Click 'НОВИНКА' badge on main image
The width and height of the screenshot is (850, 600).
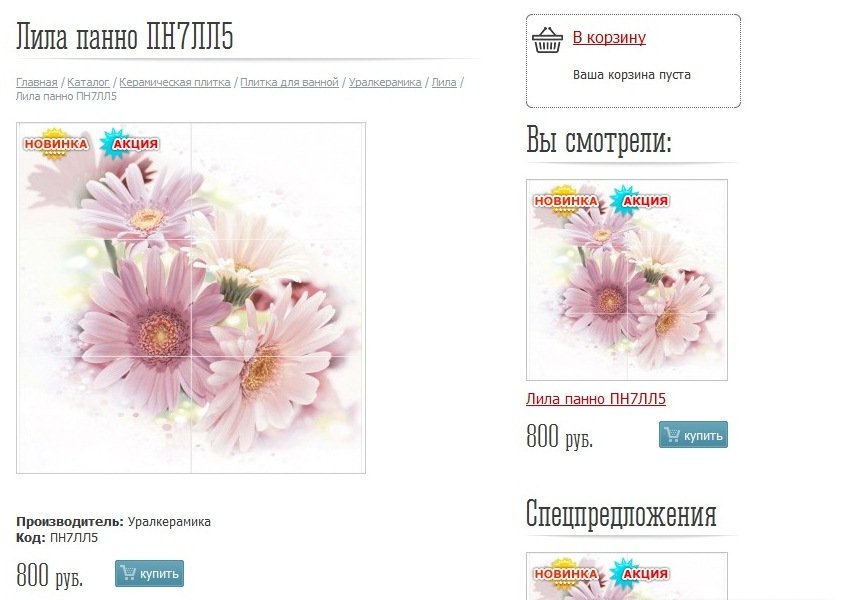pyautogui.click(x=55, y=144)
